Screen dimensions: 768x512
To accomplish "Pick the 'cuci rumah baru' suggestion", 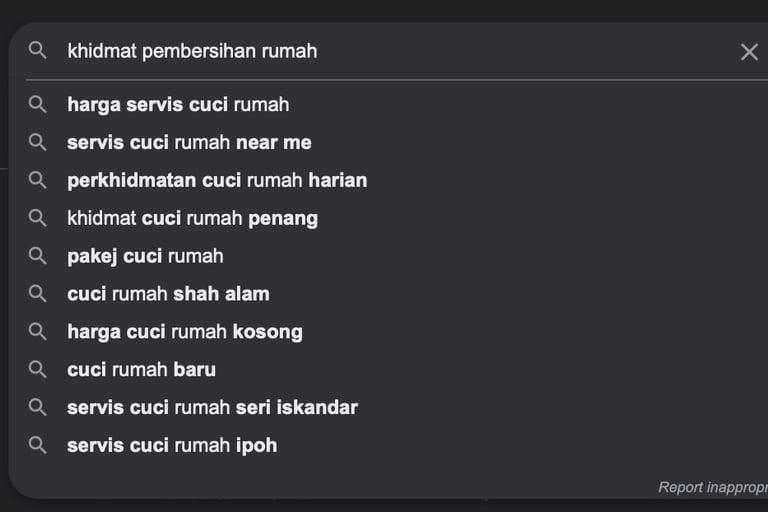I will (141, 370).
